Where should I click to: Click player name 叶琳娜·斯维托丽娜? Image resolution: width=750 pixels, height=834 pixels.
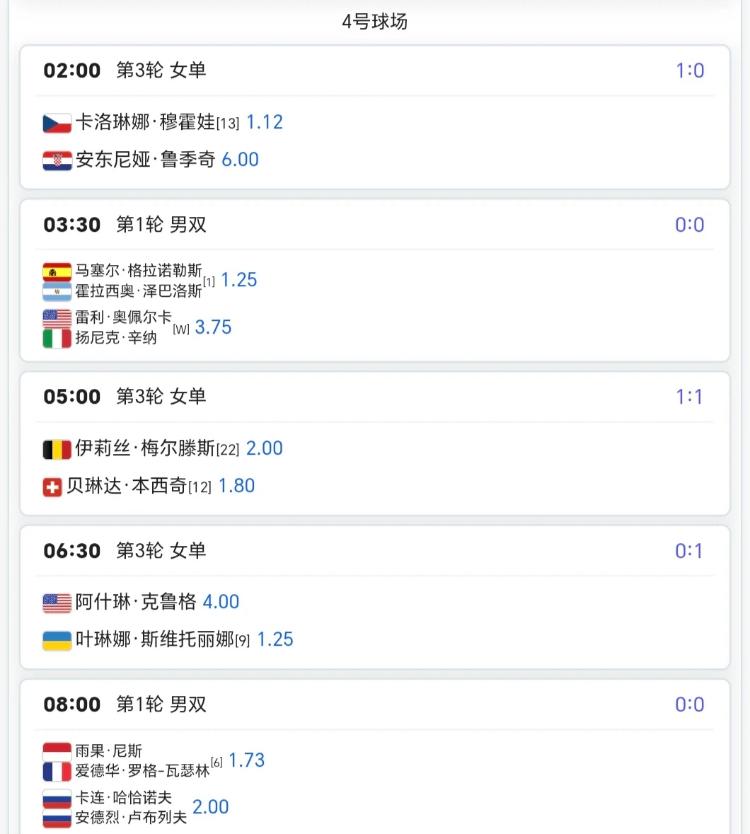[155, 639]
